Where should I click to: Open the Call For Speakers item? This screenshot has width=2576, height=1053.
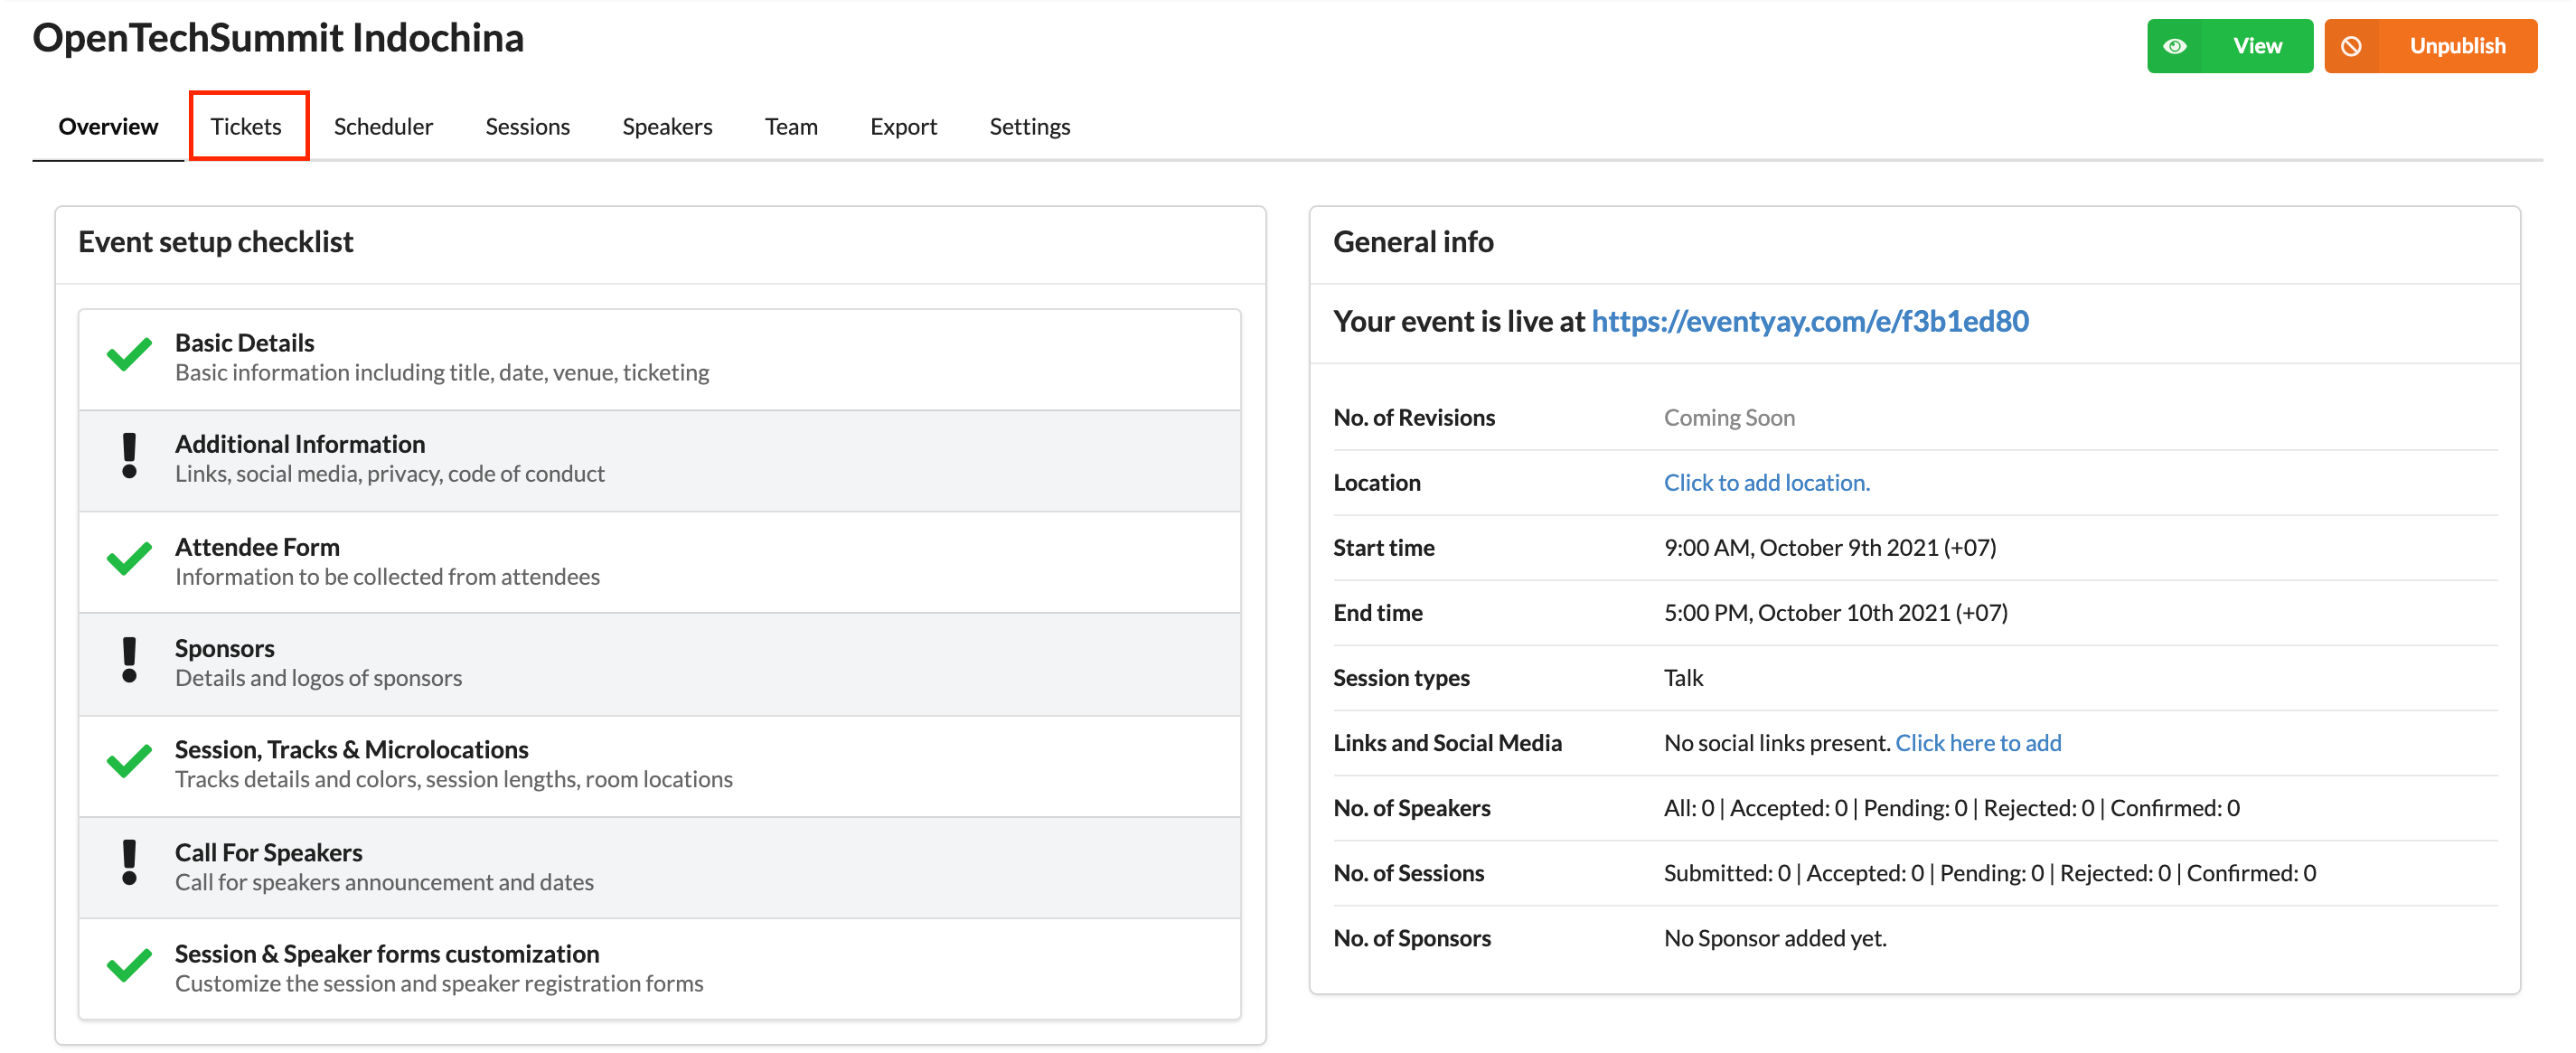(659, 868)
